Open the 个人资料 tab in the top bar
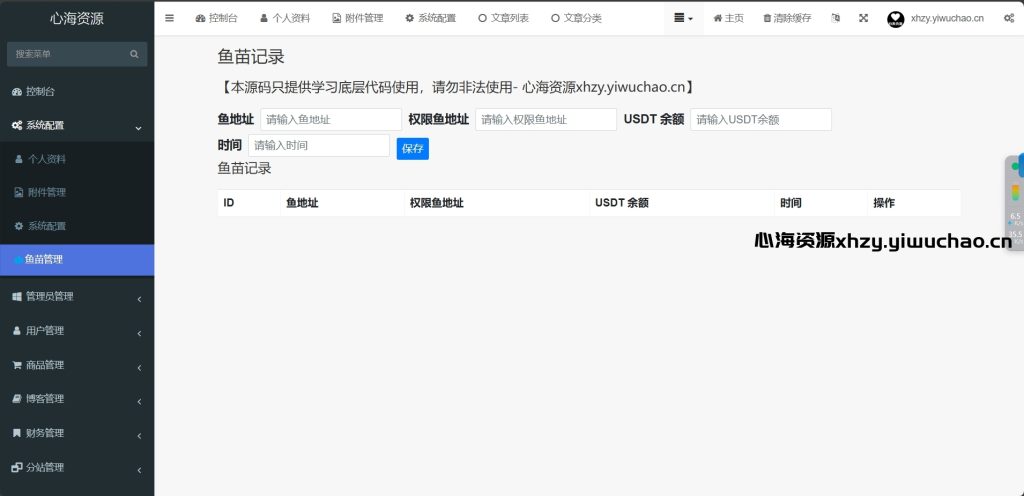1024x496 pixels. pos(284,18)
